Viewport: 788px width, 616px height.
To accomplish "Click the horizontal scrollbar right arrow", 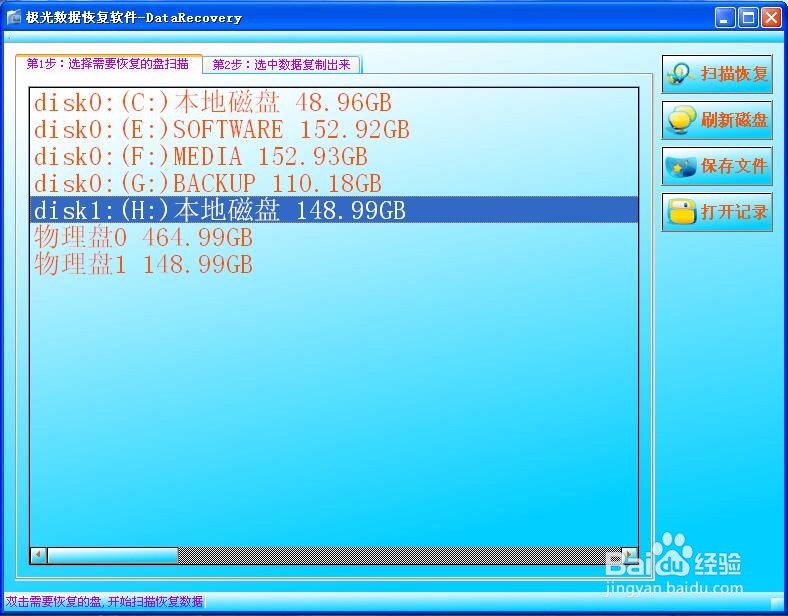I will pos(629,555).
